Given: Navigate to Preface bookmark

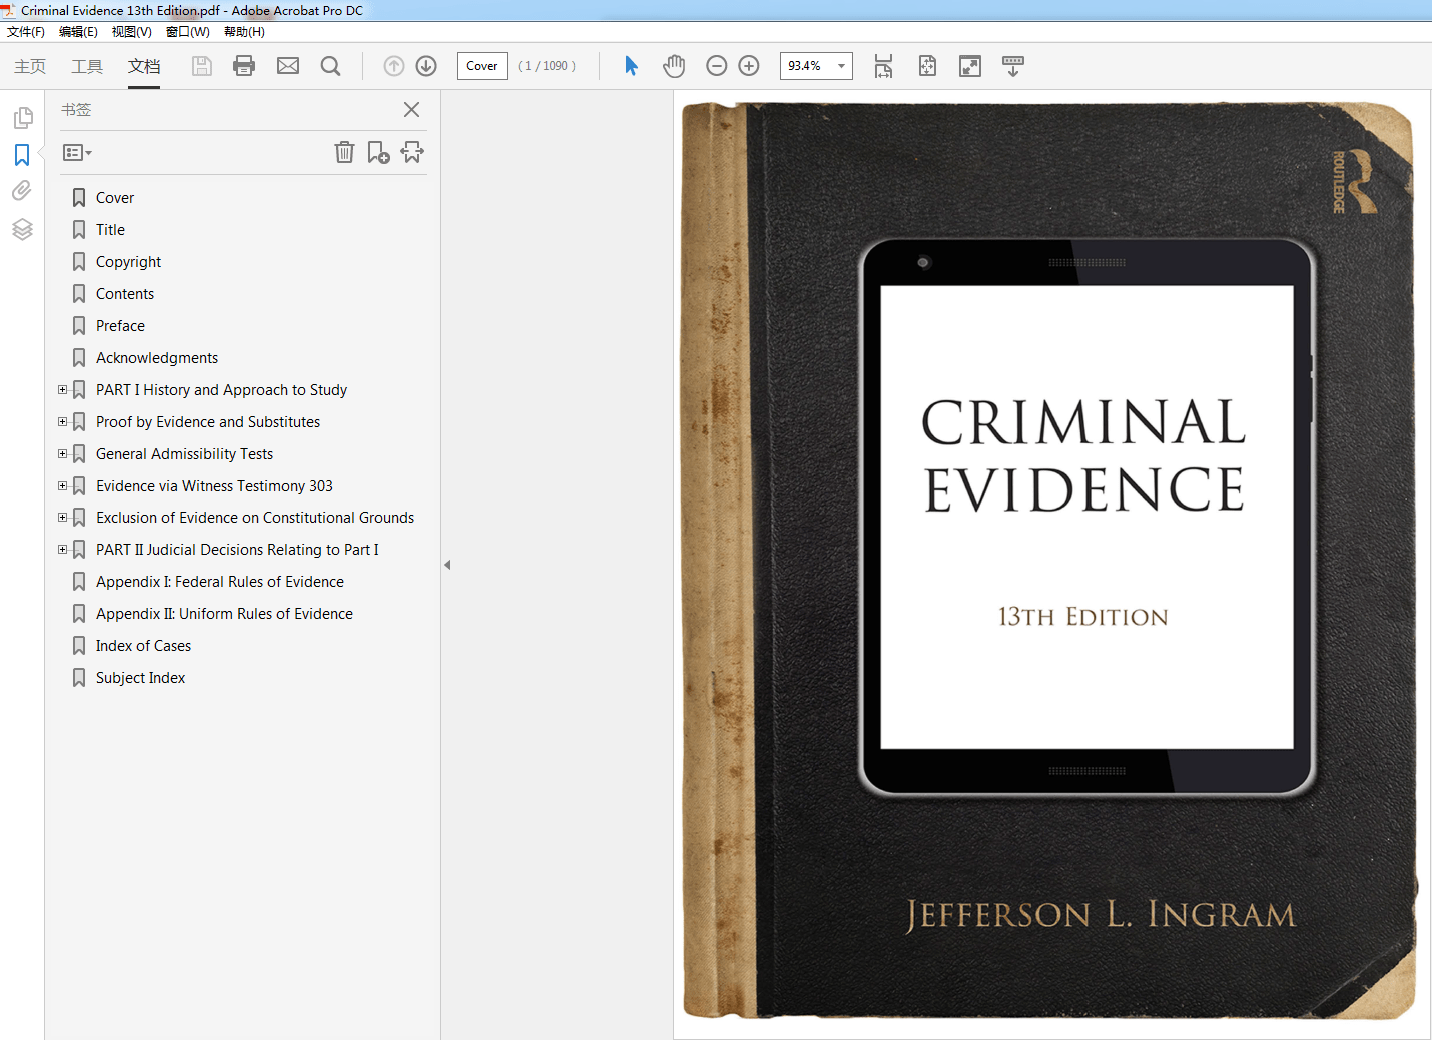Looking at the screenshot, I should tap(120, 326).
